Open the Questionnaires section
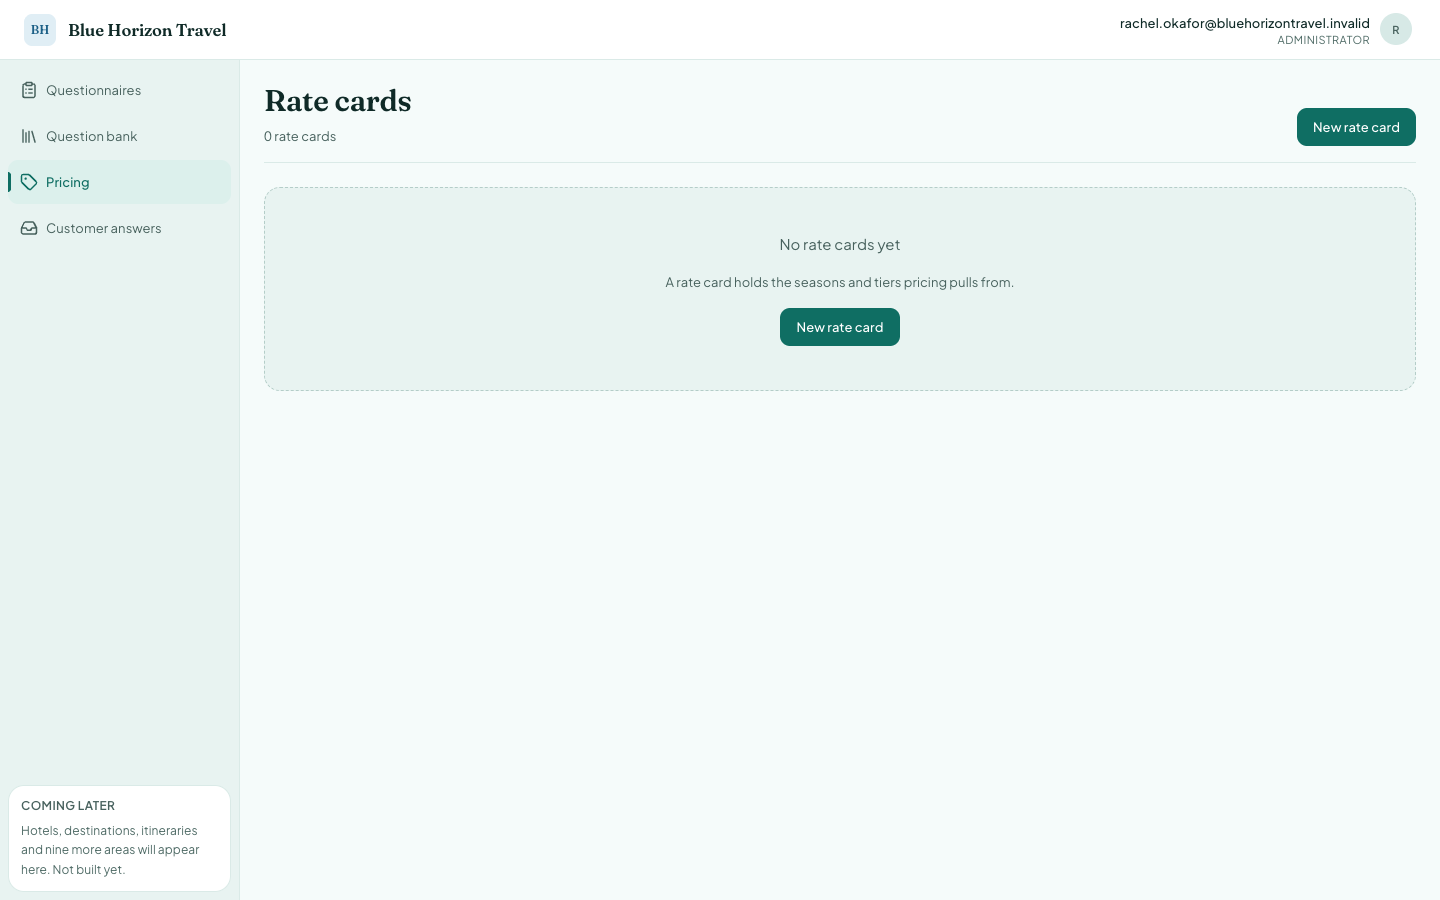The width and height of the screenshot is (1440, 900). click(x=120, y=90)
